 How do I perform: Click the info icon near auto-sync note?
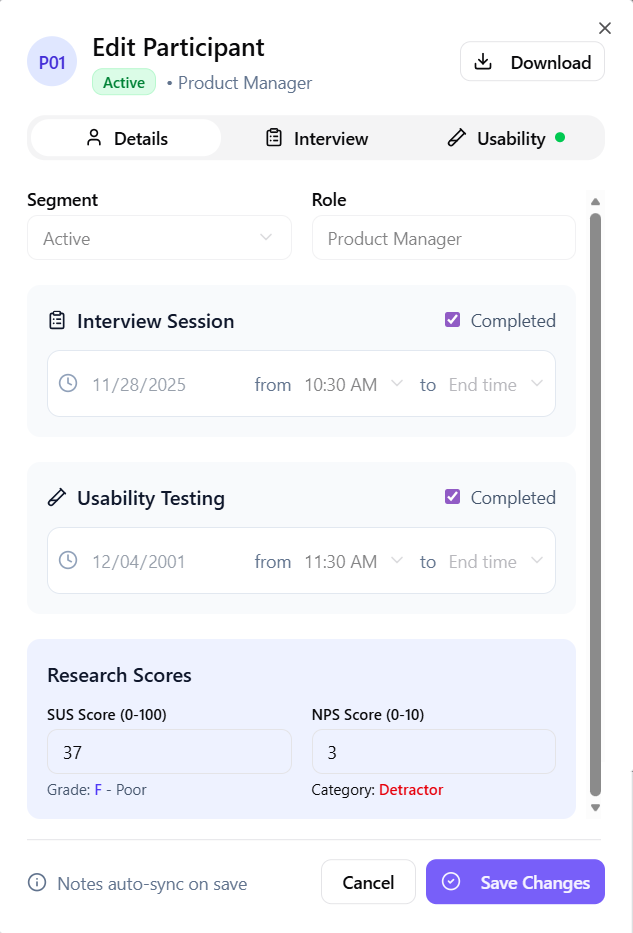coord(37,883)
